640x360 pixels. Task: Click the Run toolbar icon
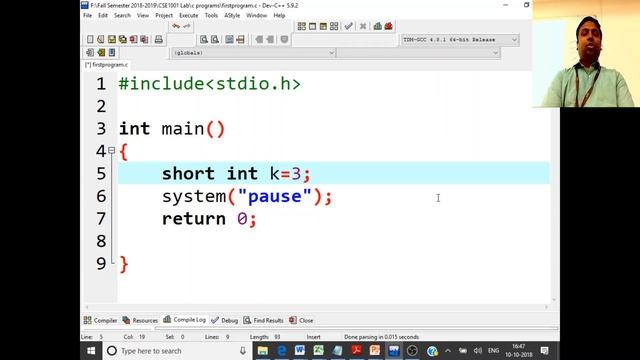[x=312, y=27]
